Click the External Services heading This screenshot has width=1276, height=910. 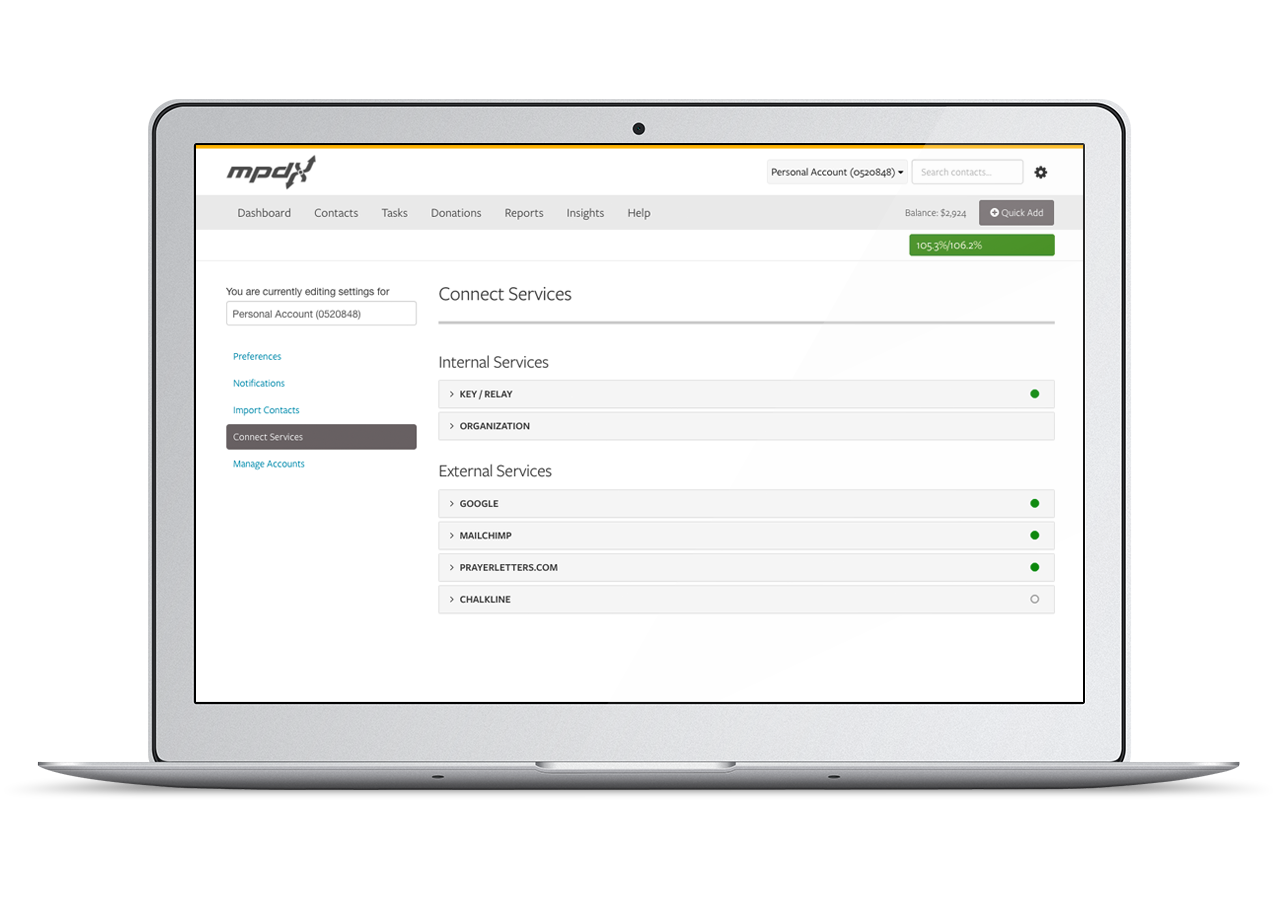point(495,471)
